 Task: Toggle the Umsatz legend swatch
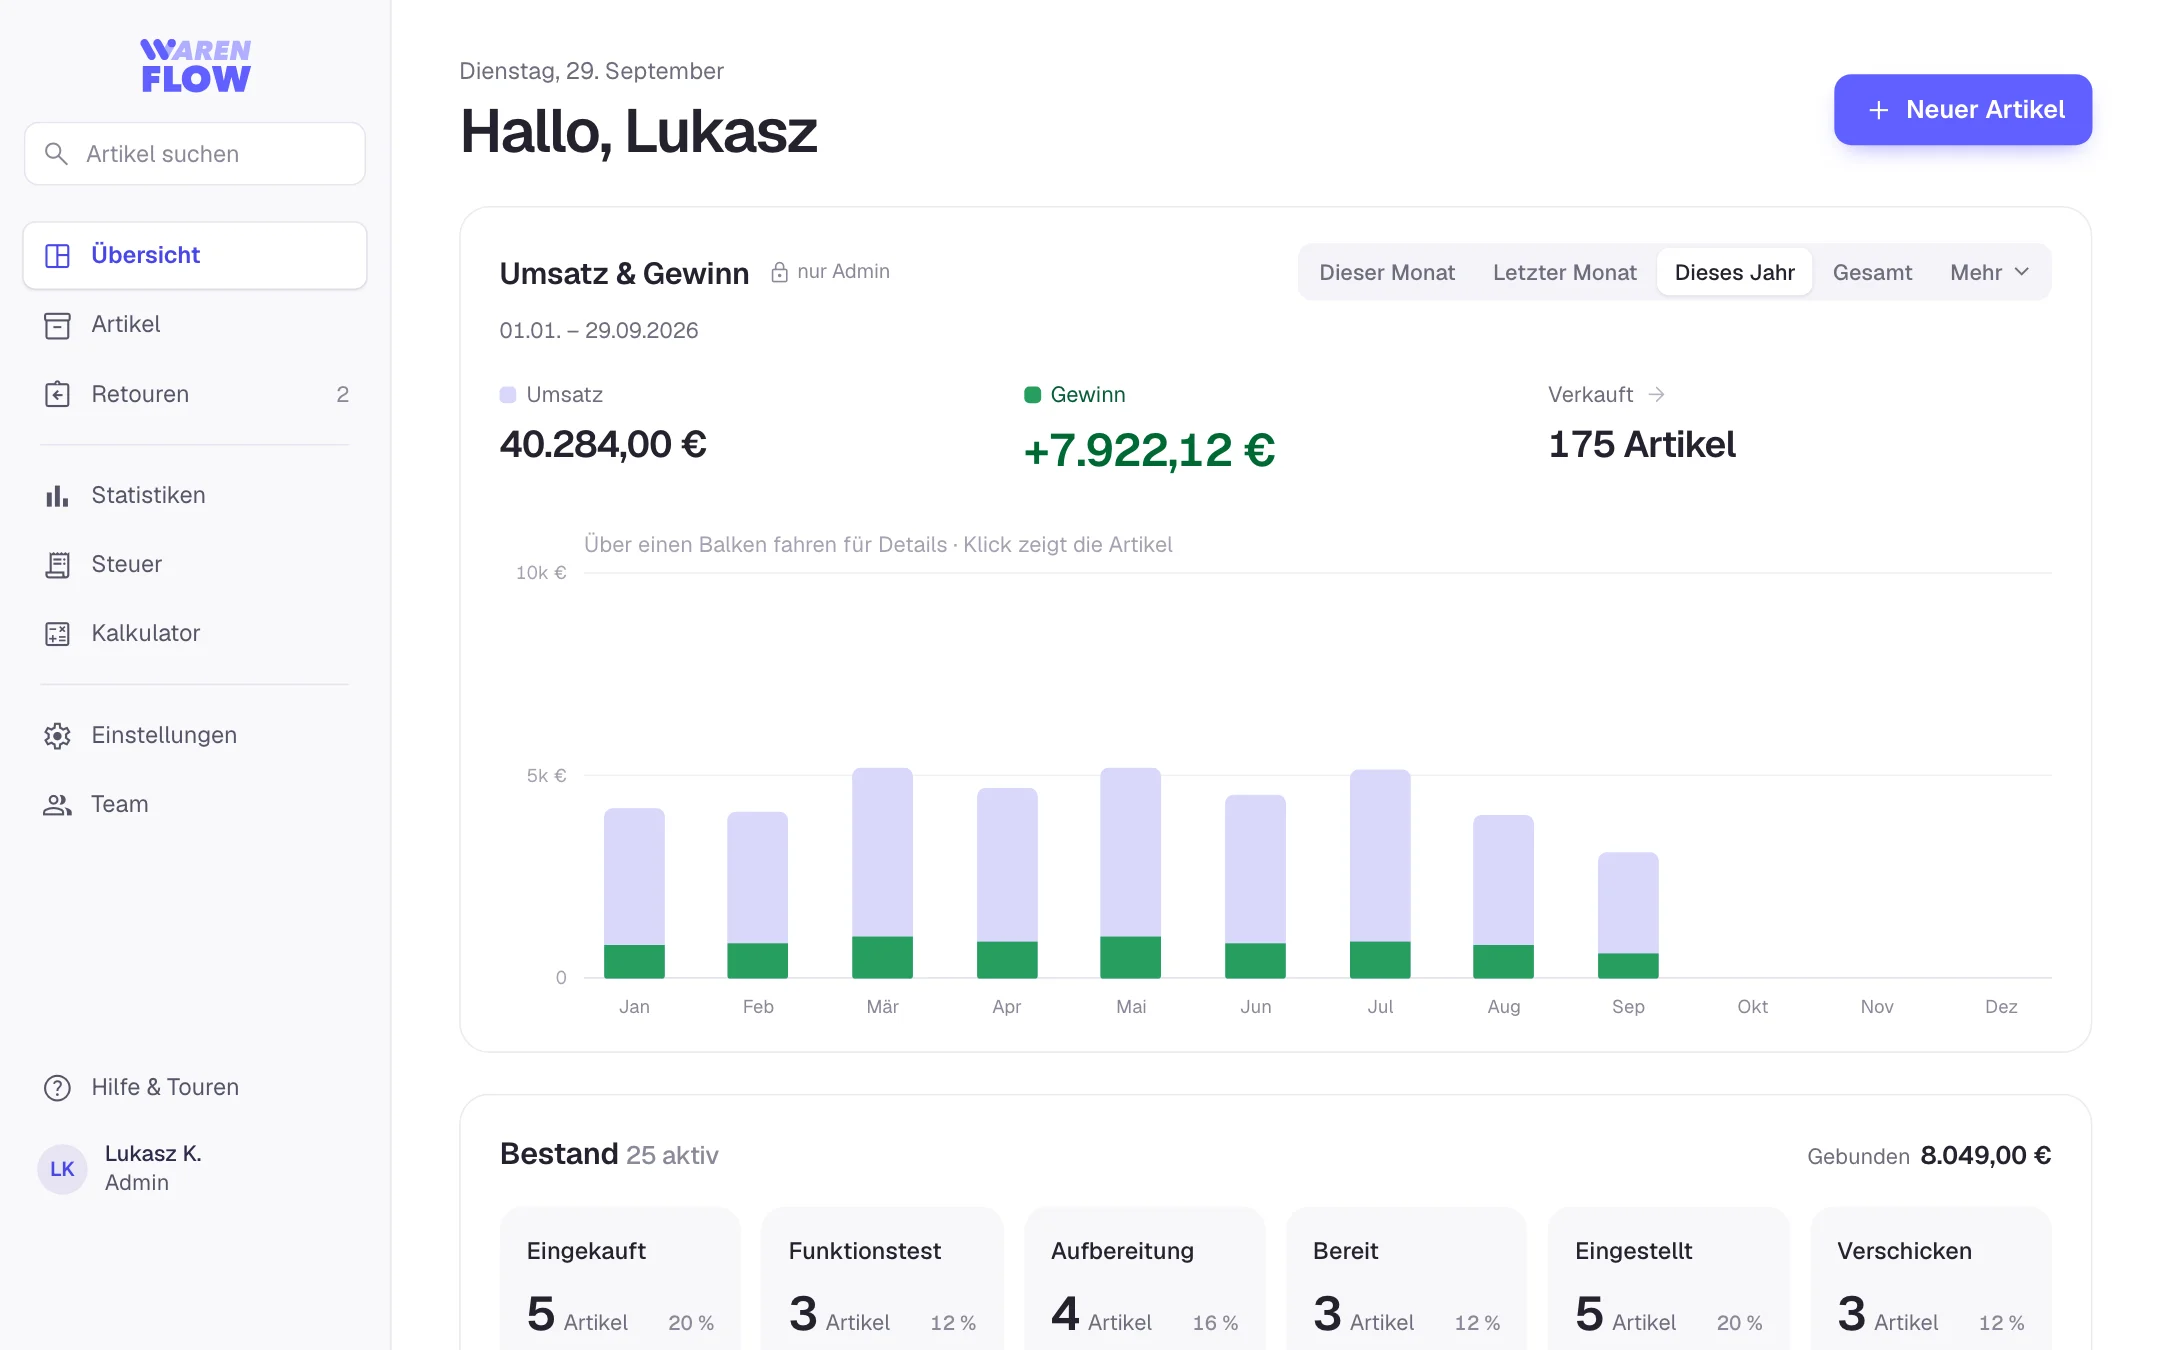(508, 395)
